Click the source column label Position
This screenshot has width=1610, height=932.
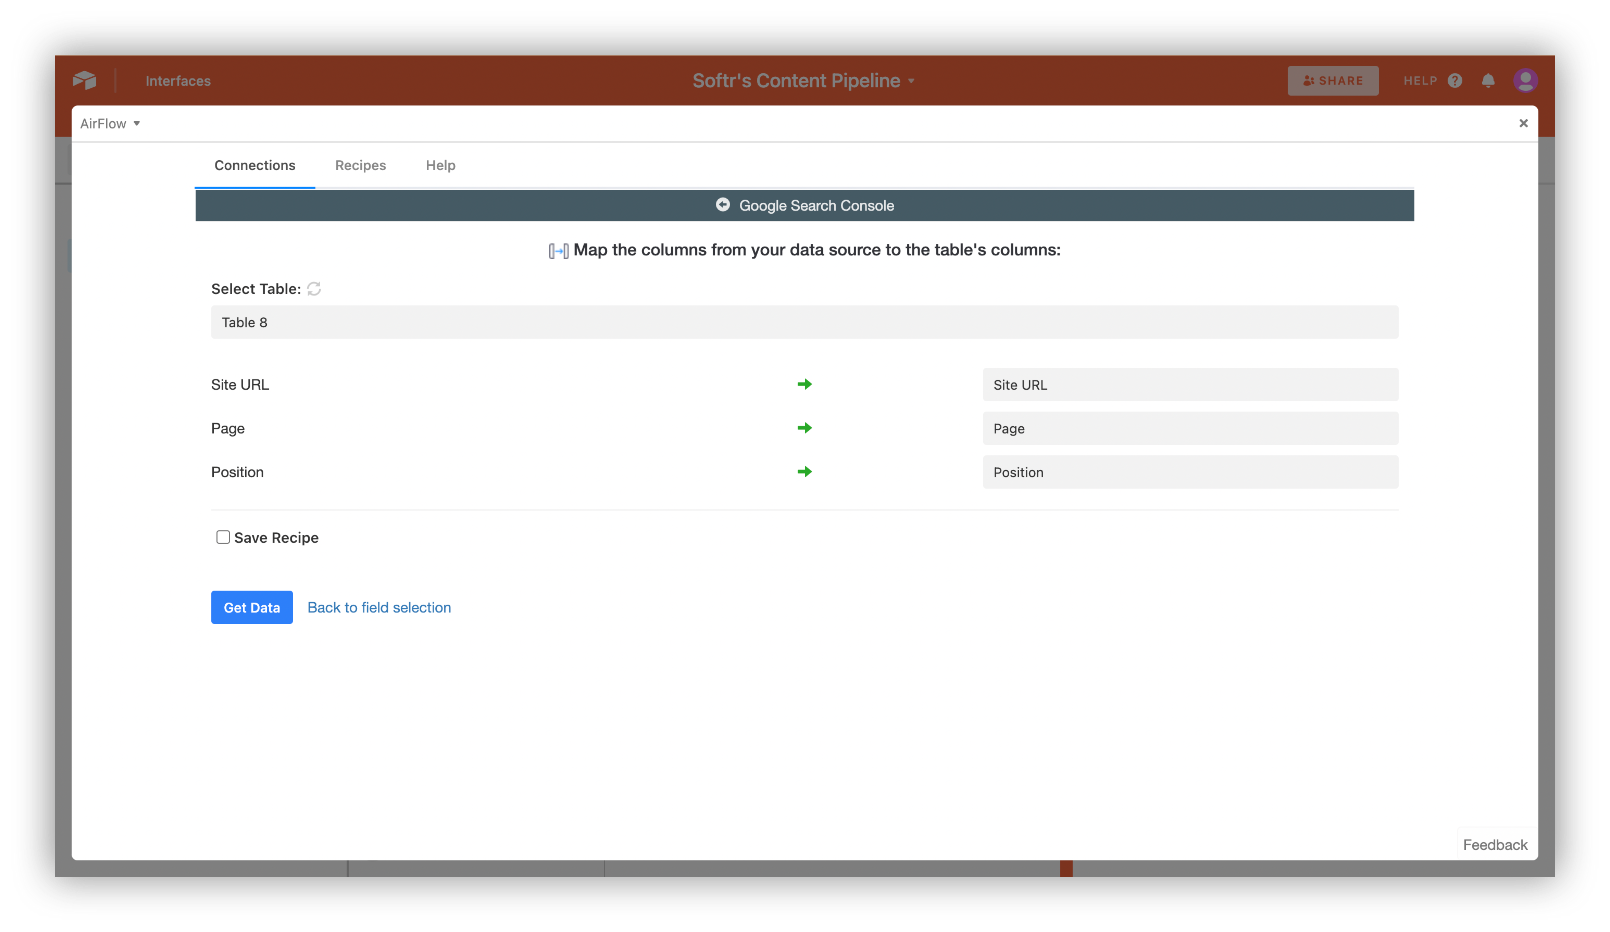click(x=237, y=472)
